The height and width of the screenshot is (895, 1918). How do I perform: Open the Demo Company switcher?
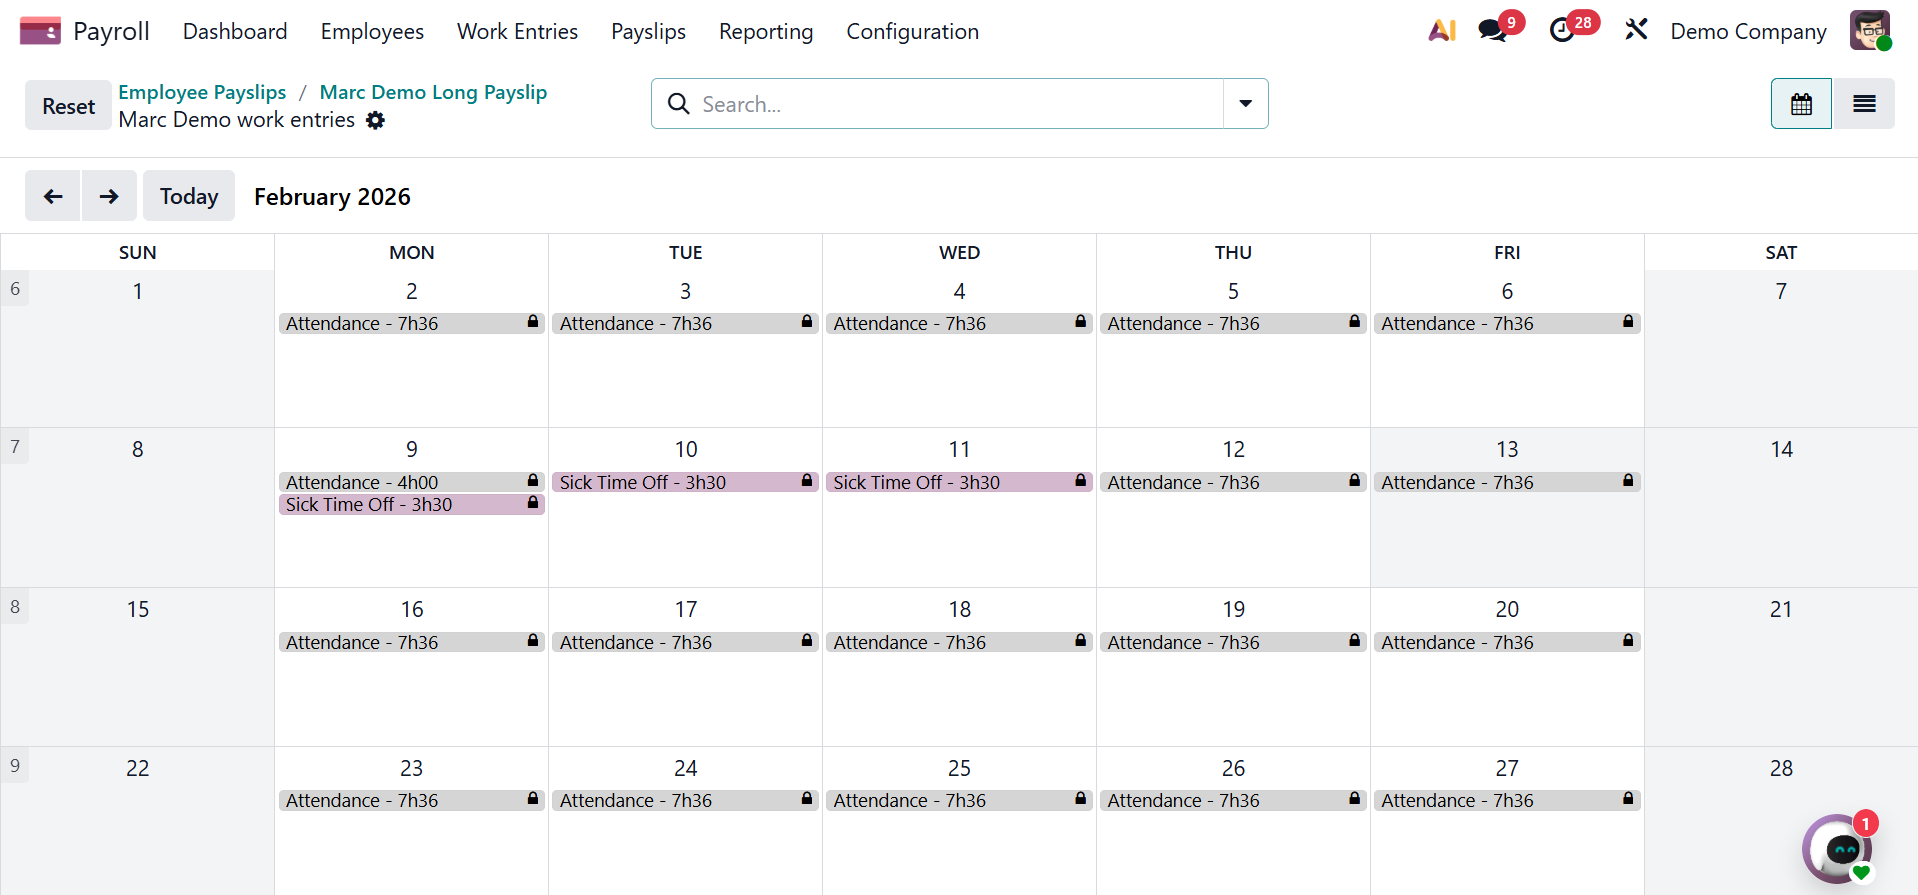pyautogui.click(x=1748, y=31)
